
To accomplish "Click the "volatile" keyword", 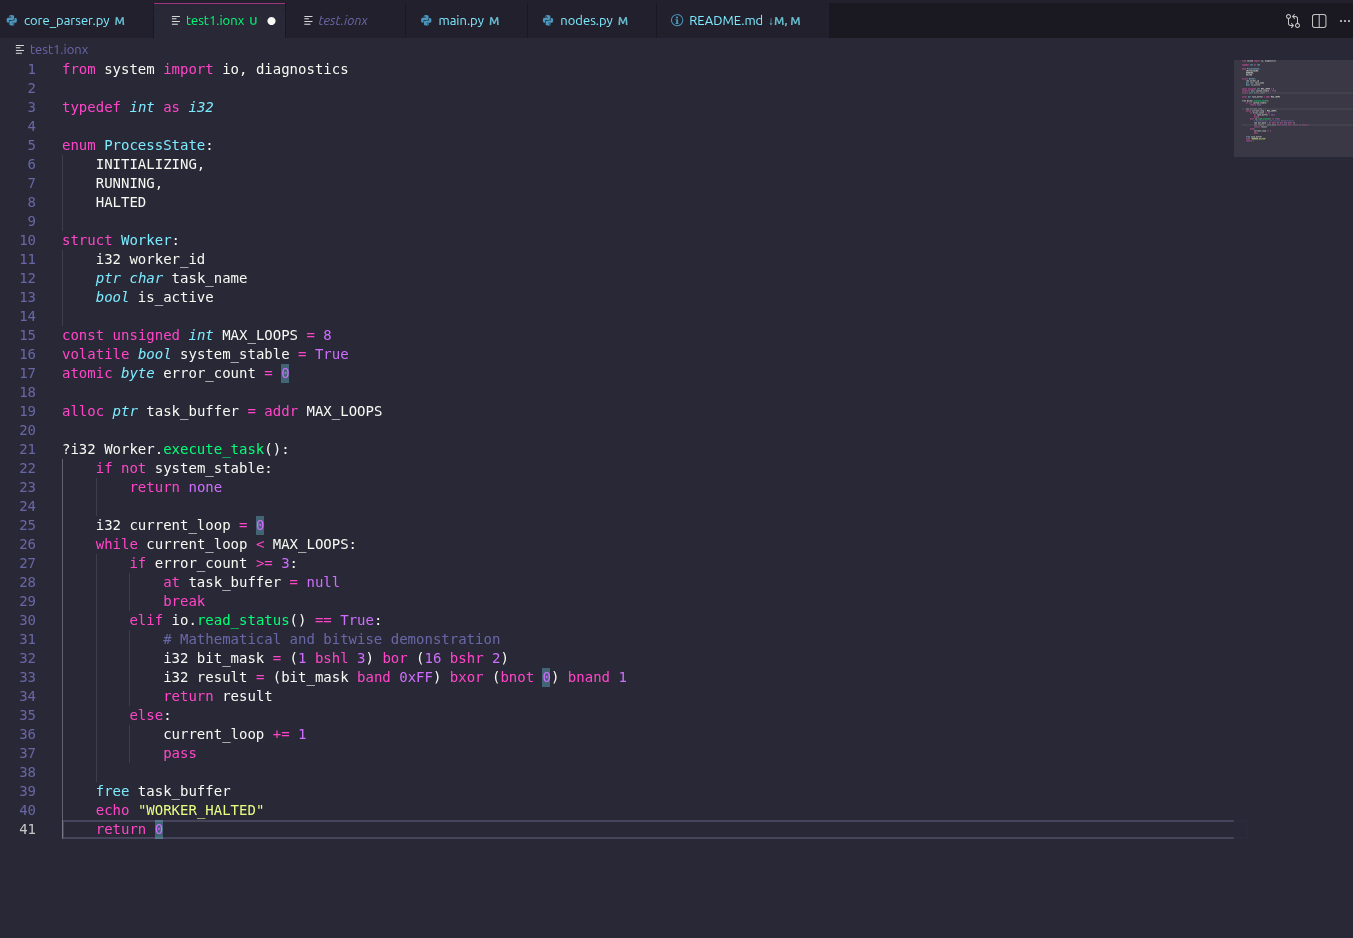I will click(96, 354).
